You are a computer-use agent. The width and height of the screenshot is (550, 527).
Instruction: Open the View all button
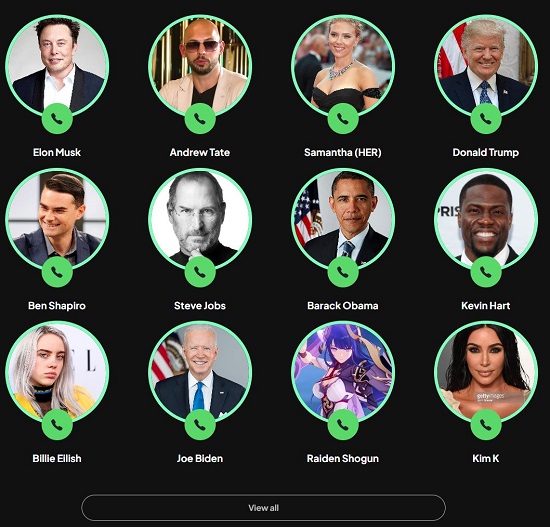[263, 508]
